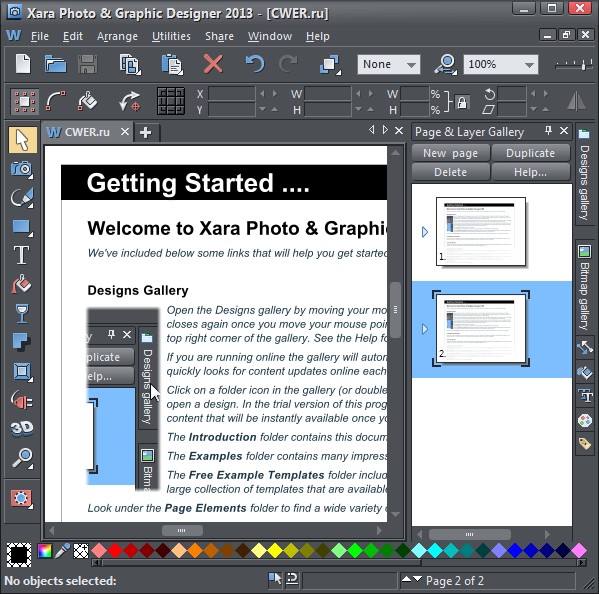Select the Text tool
This screenshot has width=599, height=594.
21,255
